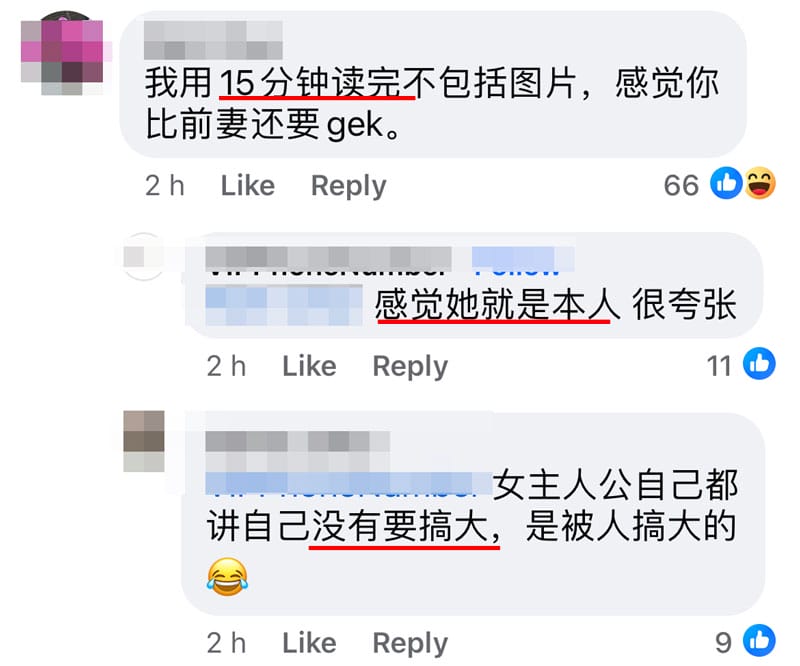Like the comment saying 感觉她就是本人
The width and height of the screenshot is (800, 666).
309,366
